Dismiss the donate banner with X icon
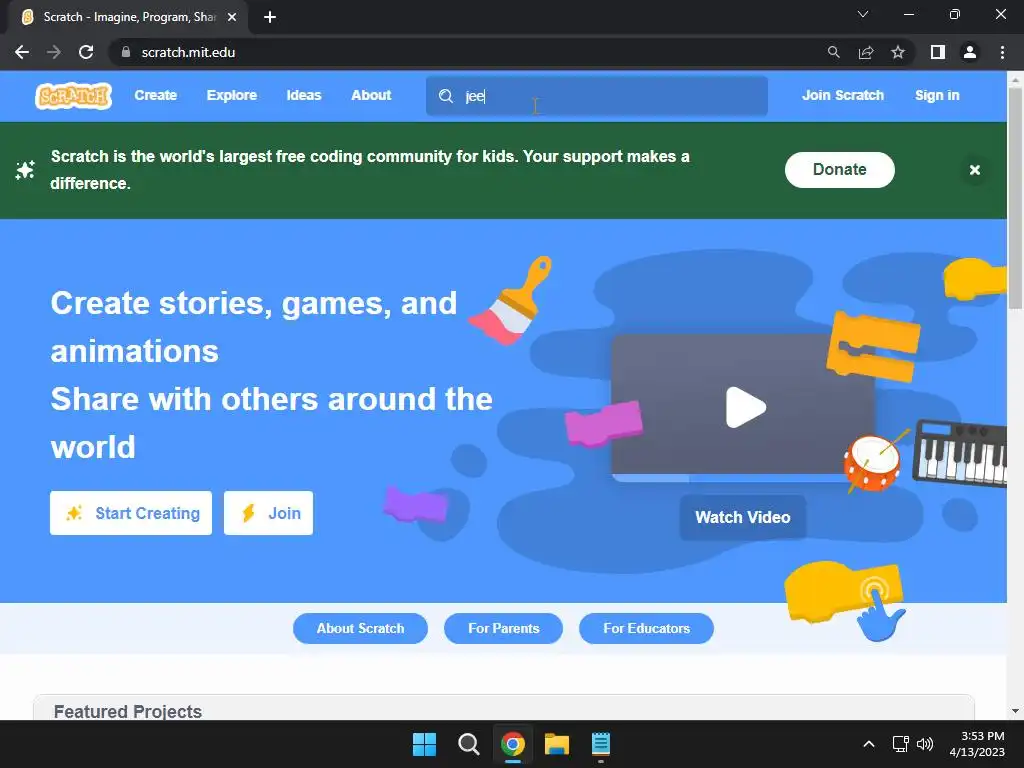This screenshot has width=1024, height=768. pyautogui.click(x=974, y=170)
